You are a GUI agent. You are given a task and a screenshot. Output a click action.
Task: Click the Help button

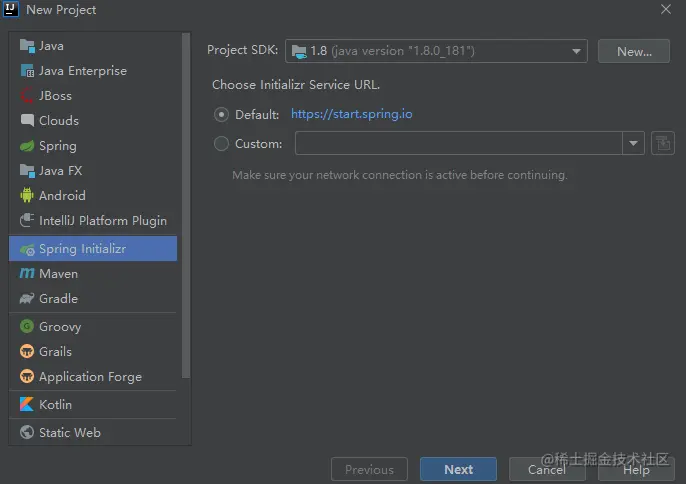click(636, 469)
